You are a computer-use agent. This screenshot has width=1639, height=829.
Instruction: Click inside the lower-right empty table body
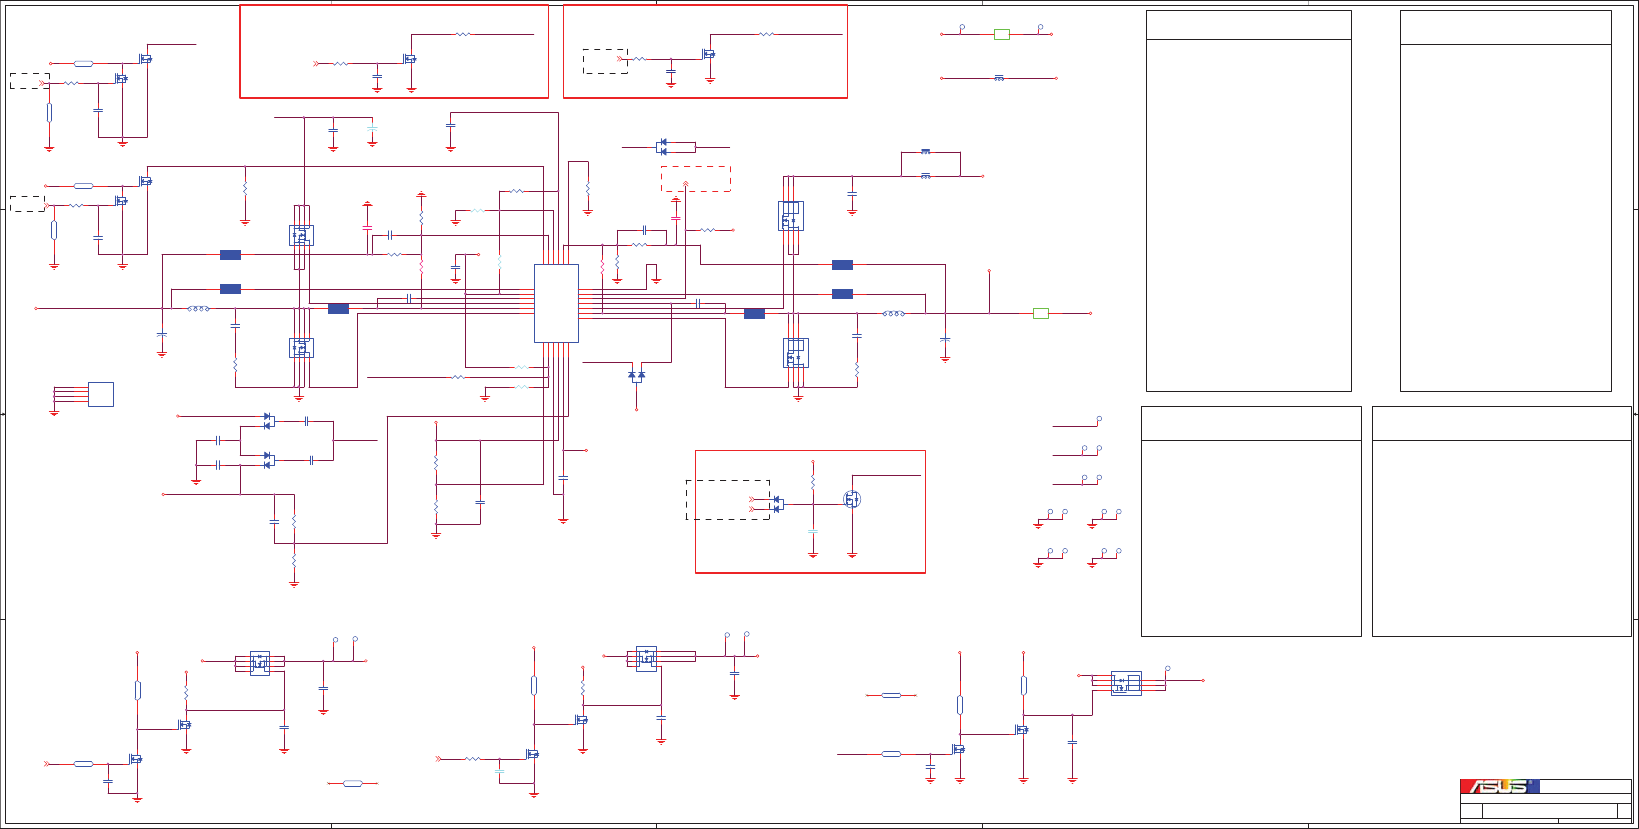click(x=1502, y=538)
